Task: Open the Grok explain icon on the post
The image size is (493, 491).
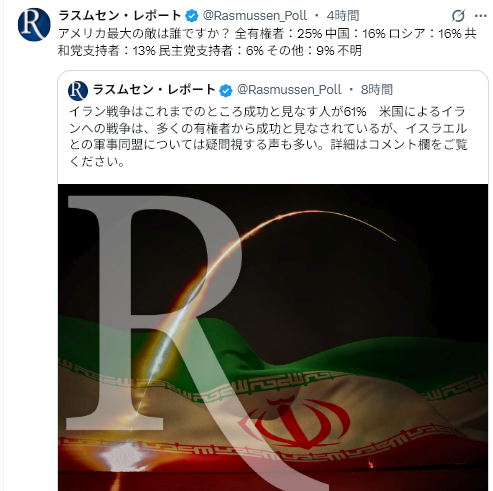Action: tap(458, 15)
